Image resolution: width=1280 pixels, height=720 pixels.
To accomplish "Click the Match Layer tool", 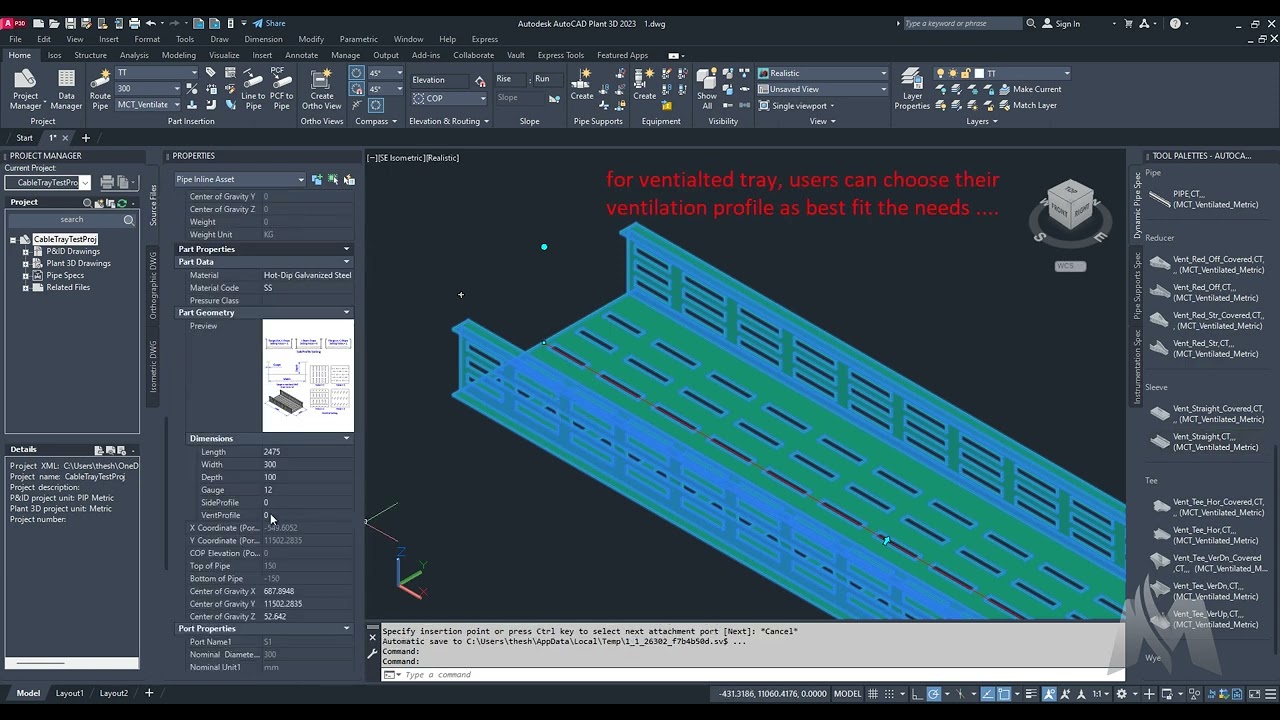I will [x=1026, y=105].
